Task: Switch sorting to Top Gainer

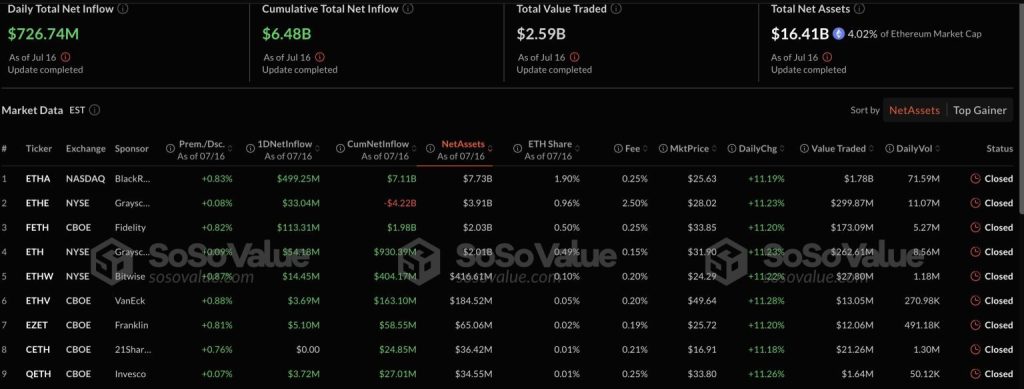Action: [980, 110]
